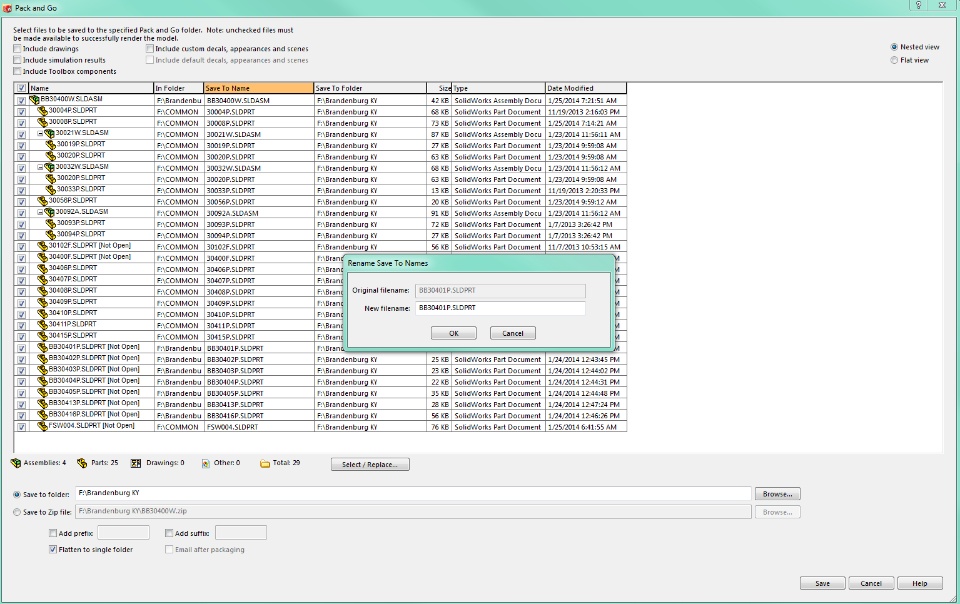The width and height of the screenshot is (960, 604).
Task: Sort by the In Folder column header
Action: 178,88
